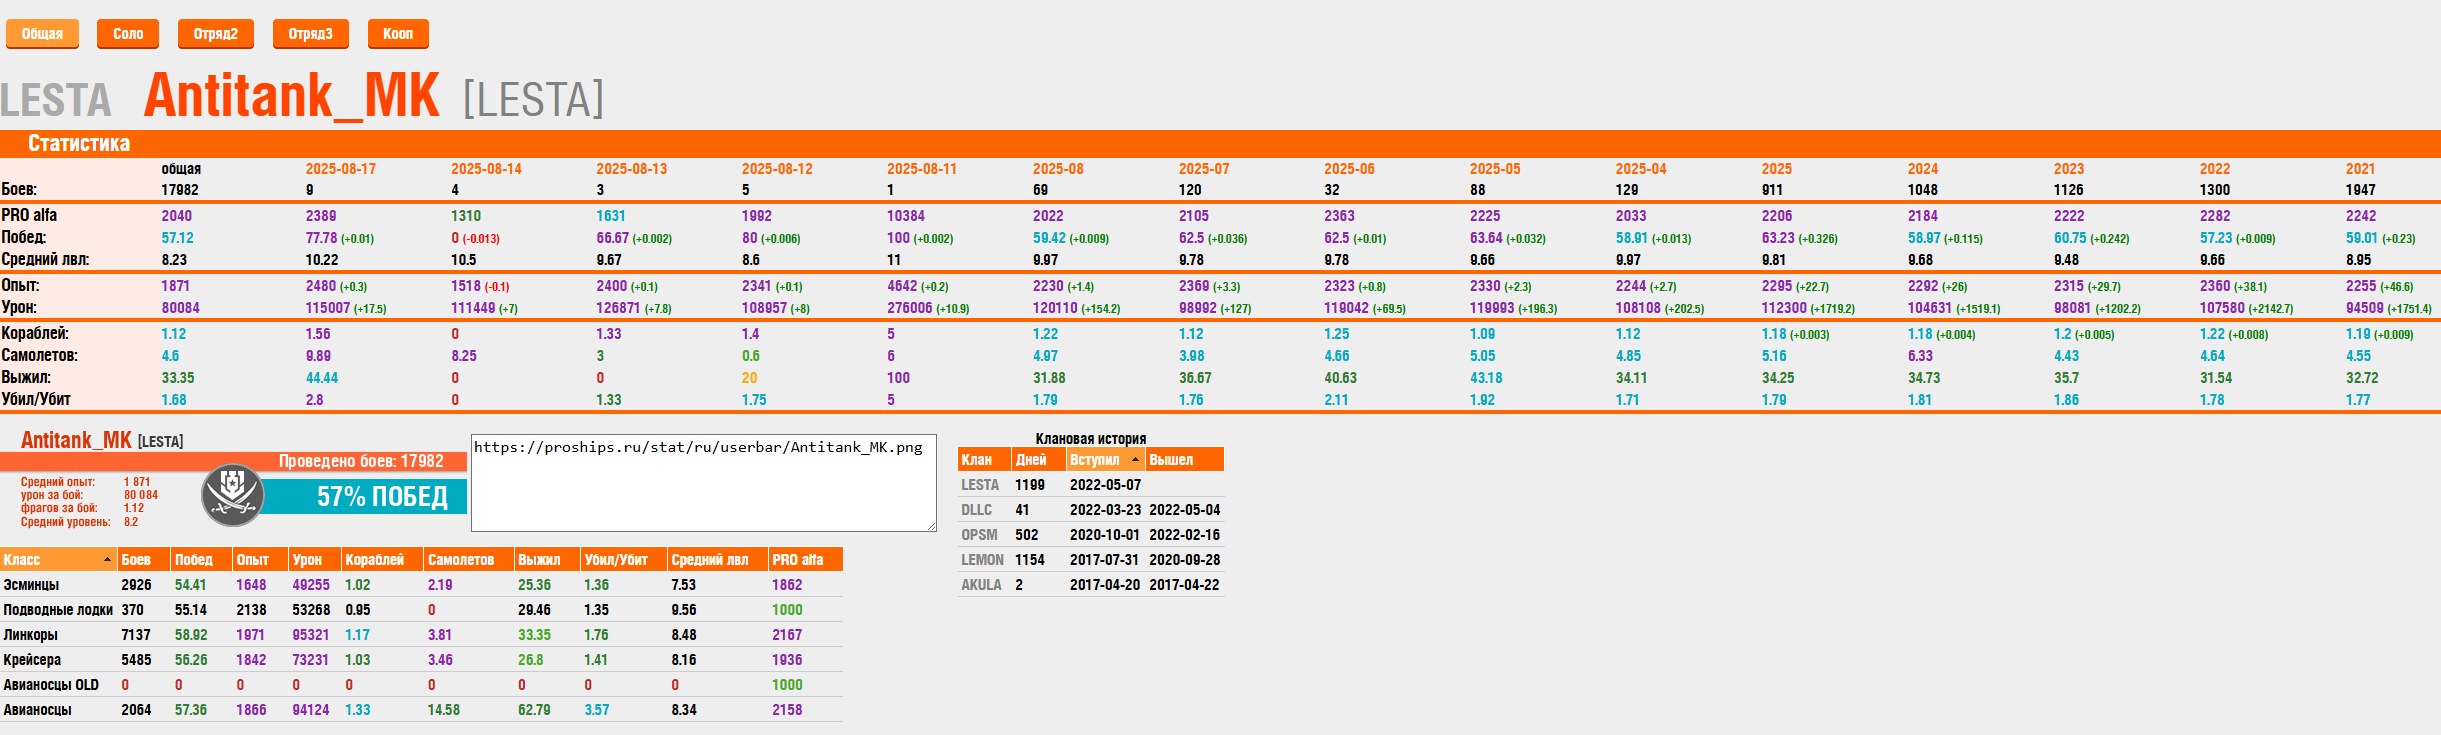Open the 2025-08-12 date column

(777, 169)
